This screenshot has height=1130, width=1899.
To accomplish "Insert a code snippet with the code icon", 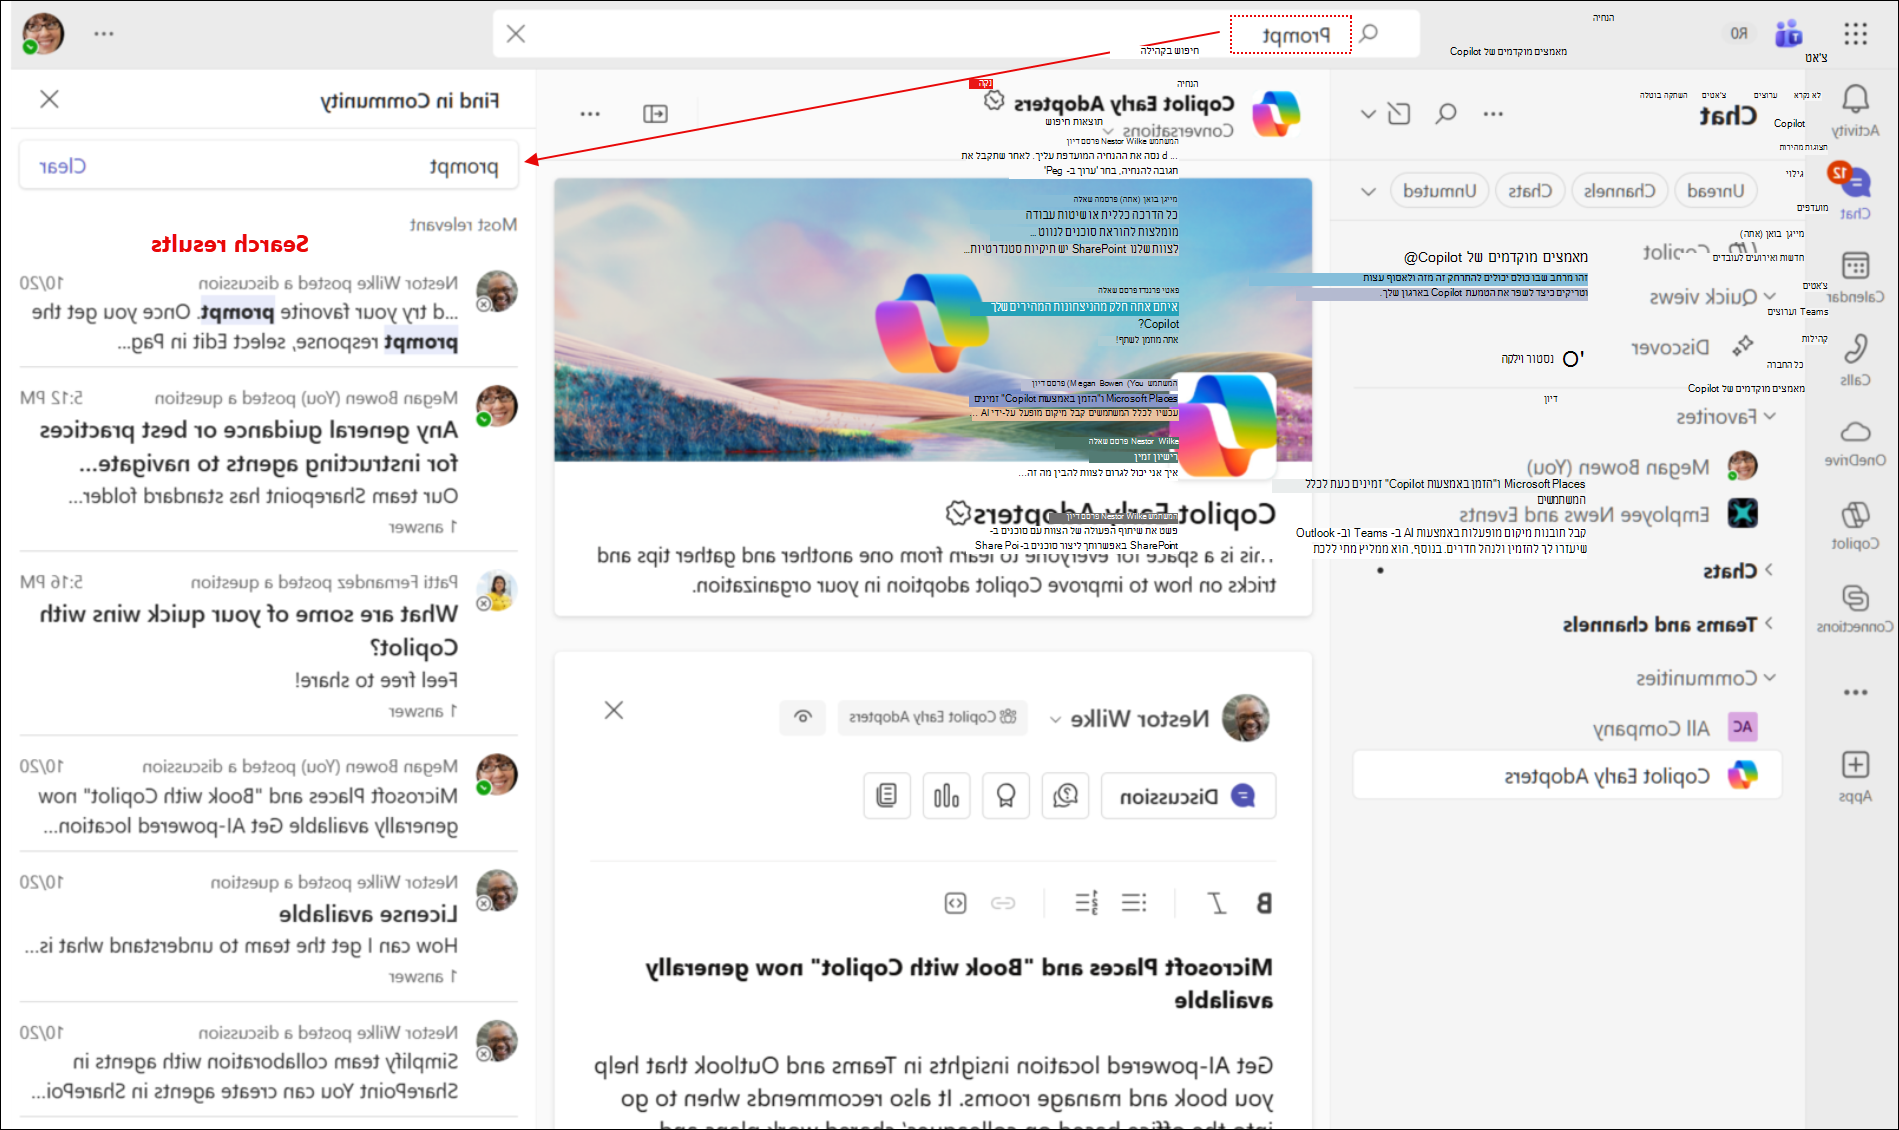I will tap(956, 903).
